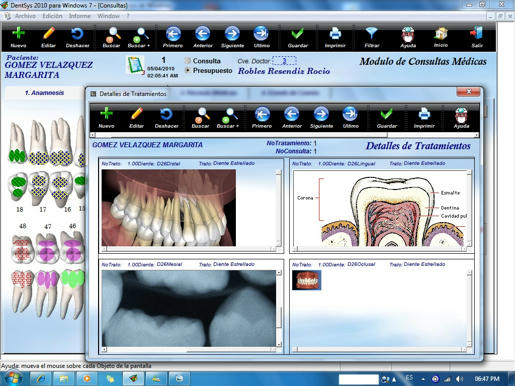The height and width of the screenshot is (386, 515).
Task: Click the Buscar+ dropdown in the main toolbar
Action: 139,37
